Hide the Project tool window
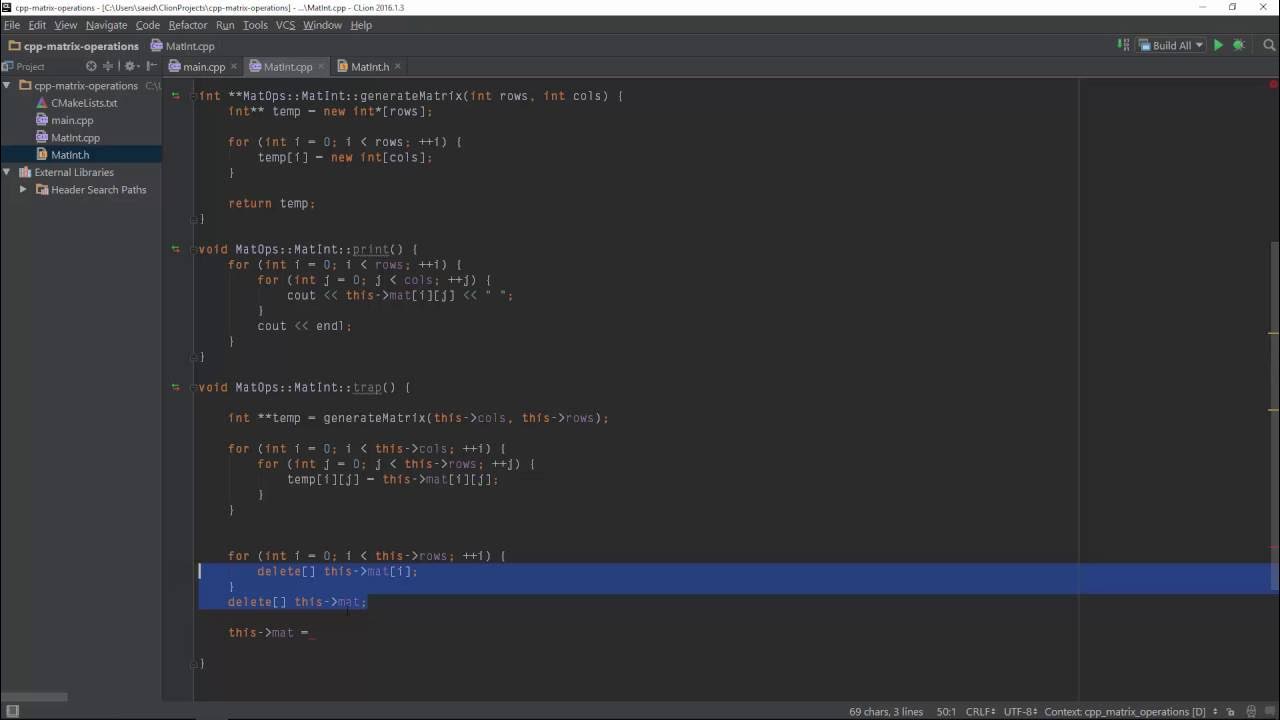Viewport: 1280px width, 720px height. coord(150,66)
